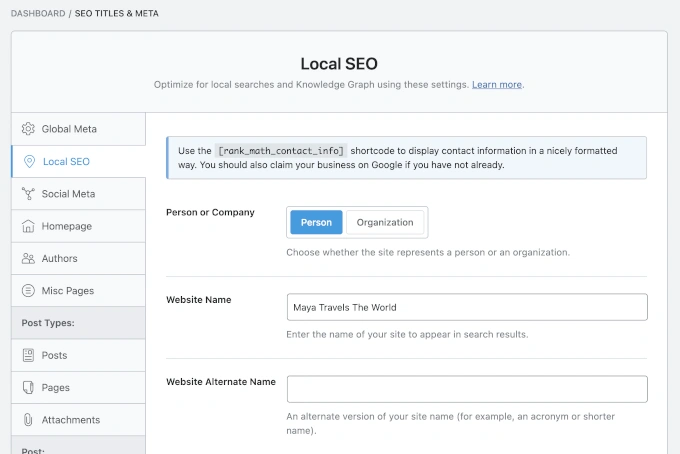Click the Social Meta network icon

28,194
